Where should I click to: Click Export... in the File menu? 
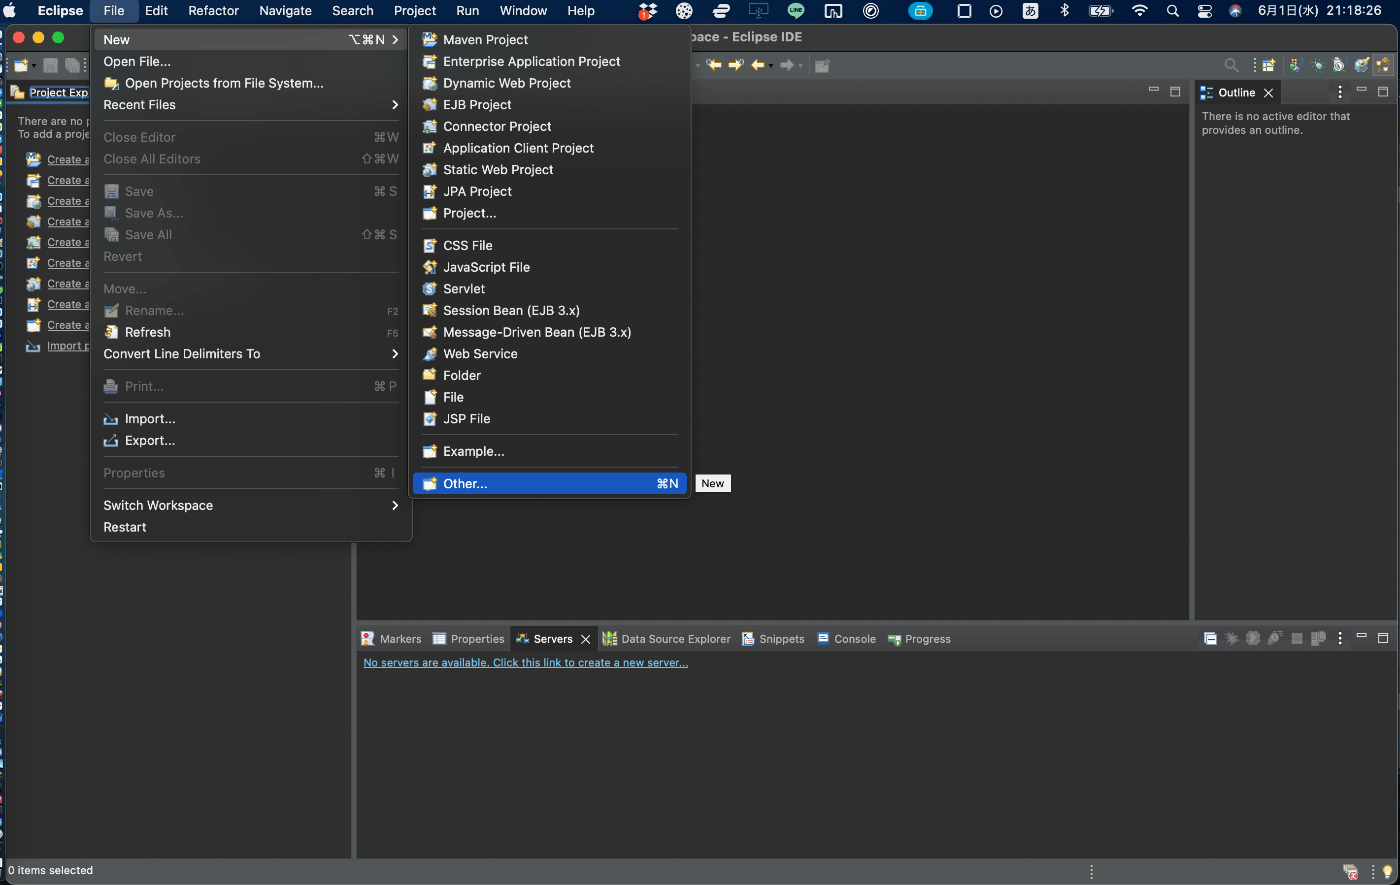(251, 441)
